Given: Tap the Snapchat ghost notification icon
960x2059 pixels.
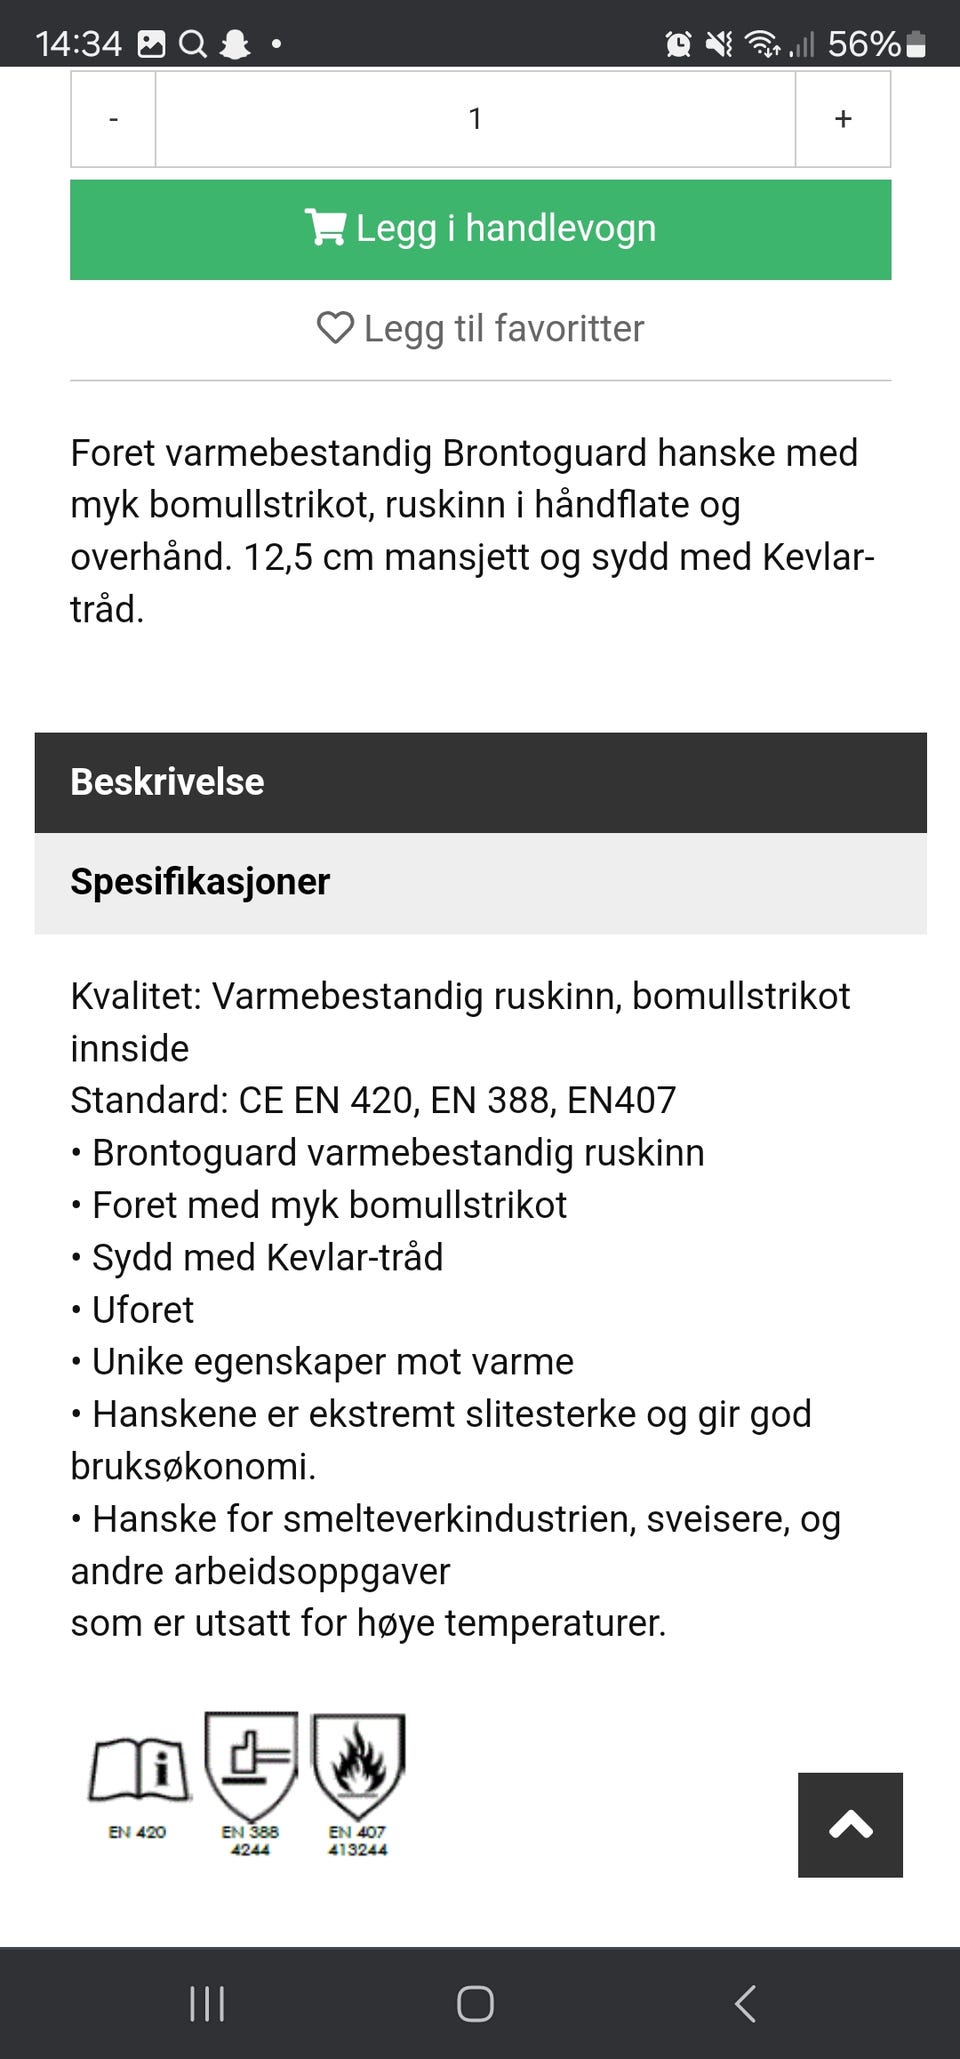Looking at the screenshot, I should tap(235, 44).
